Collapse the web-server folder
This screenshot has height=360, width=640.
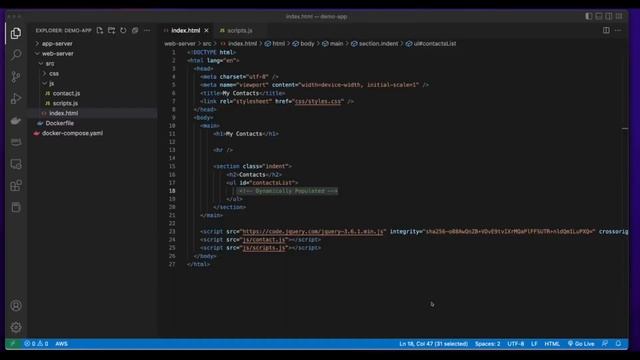click(x=58, y=53)
